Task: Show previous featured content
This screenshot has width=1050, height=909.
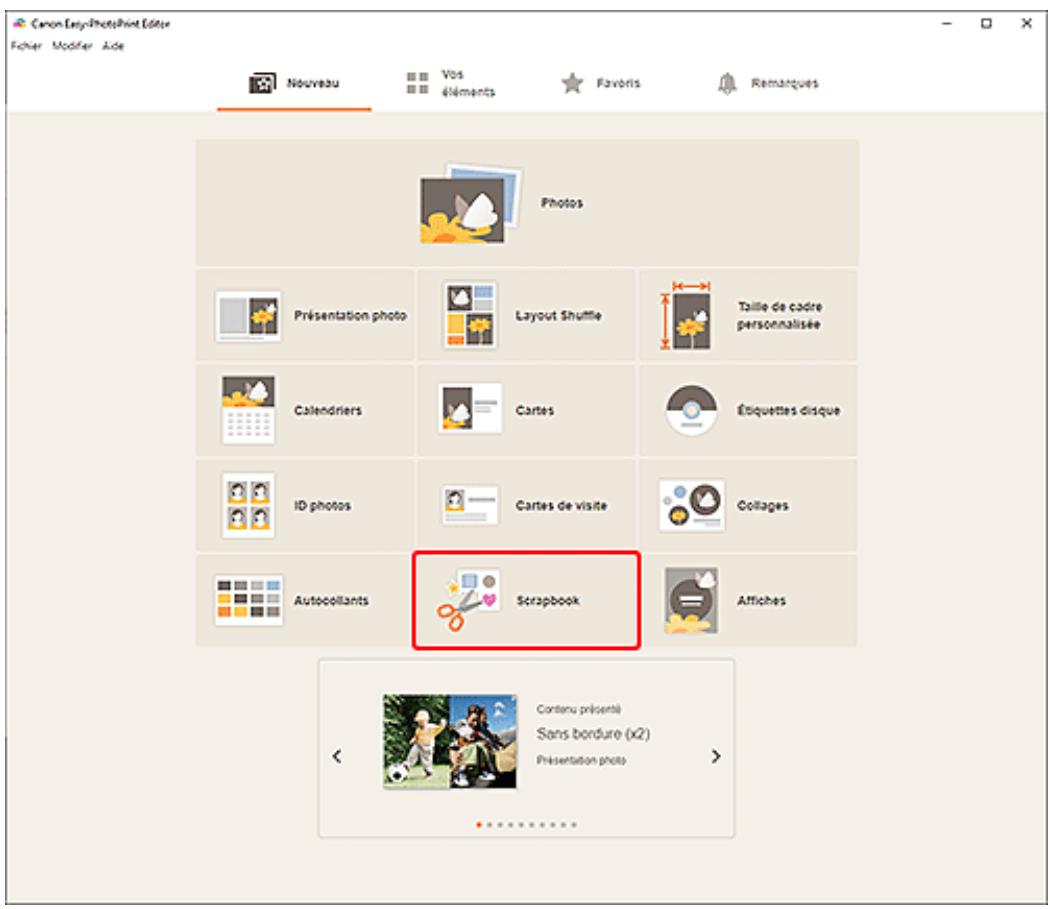Action: click(x=337, y=756)
